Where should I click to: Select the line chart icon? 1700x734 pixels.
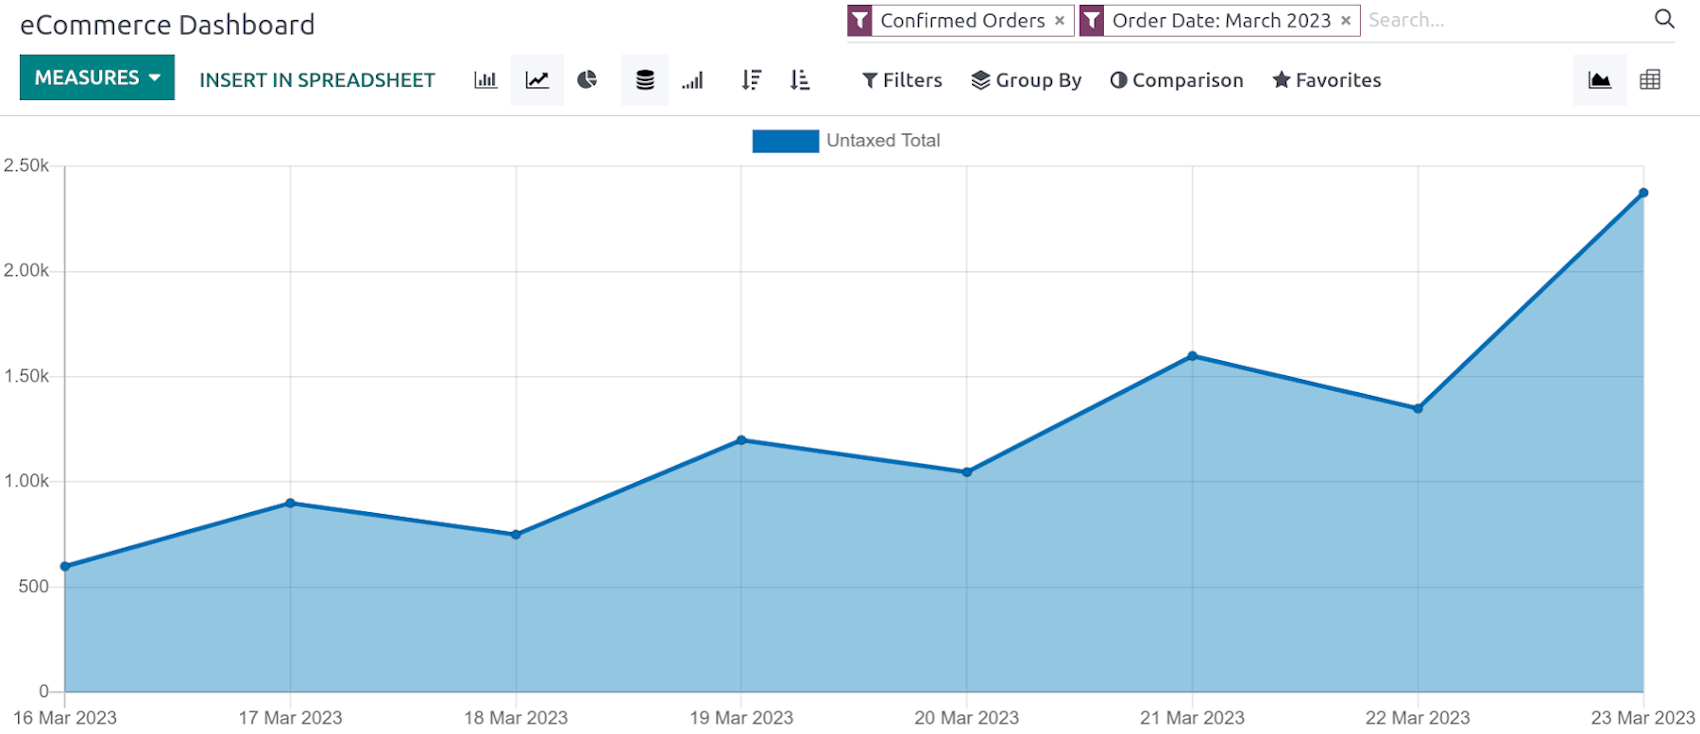[x=537, y=80]
